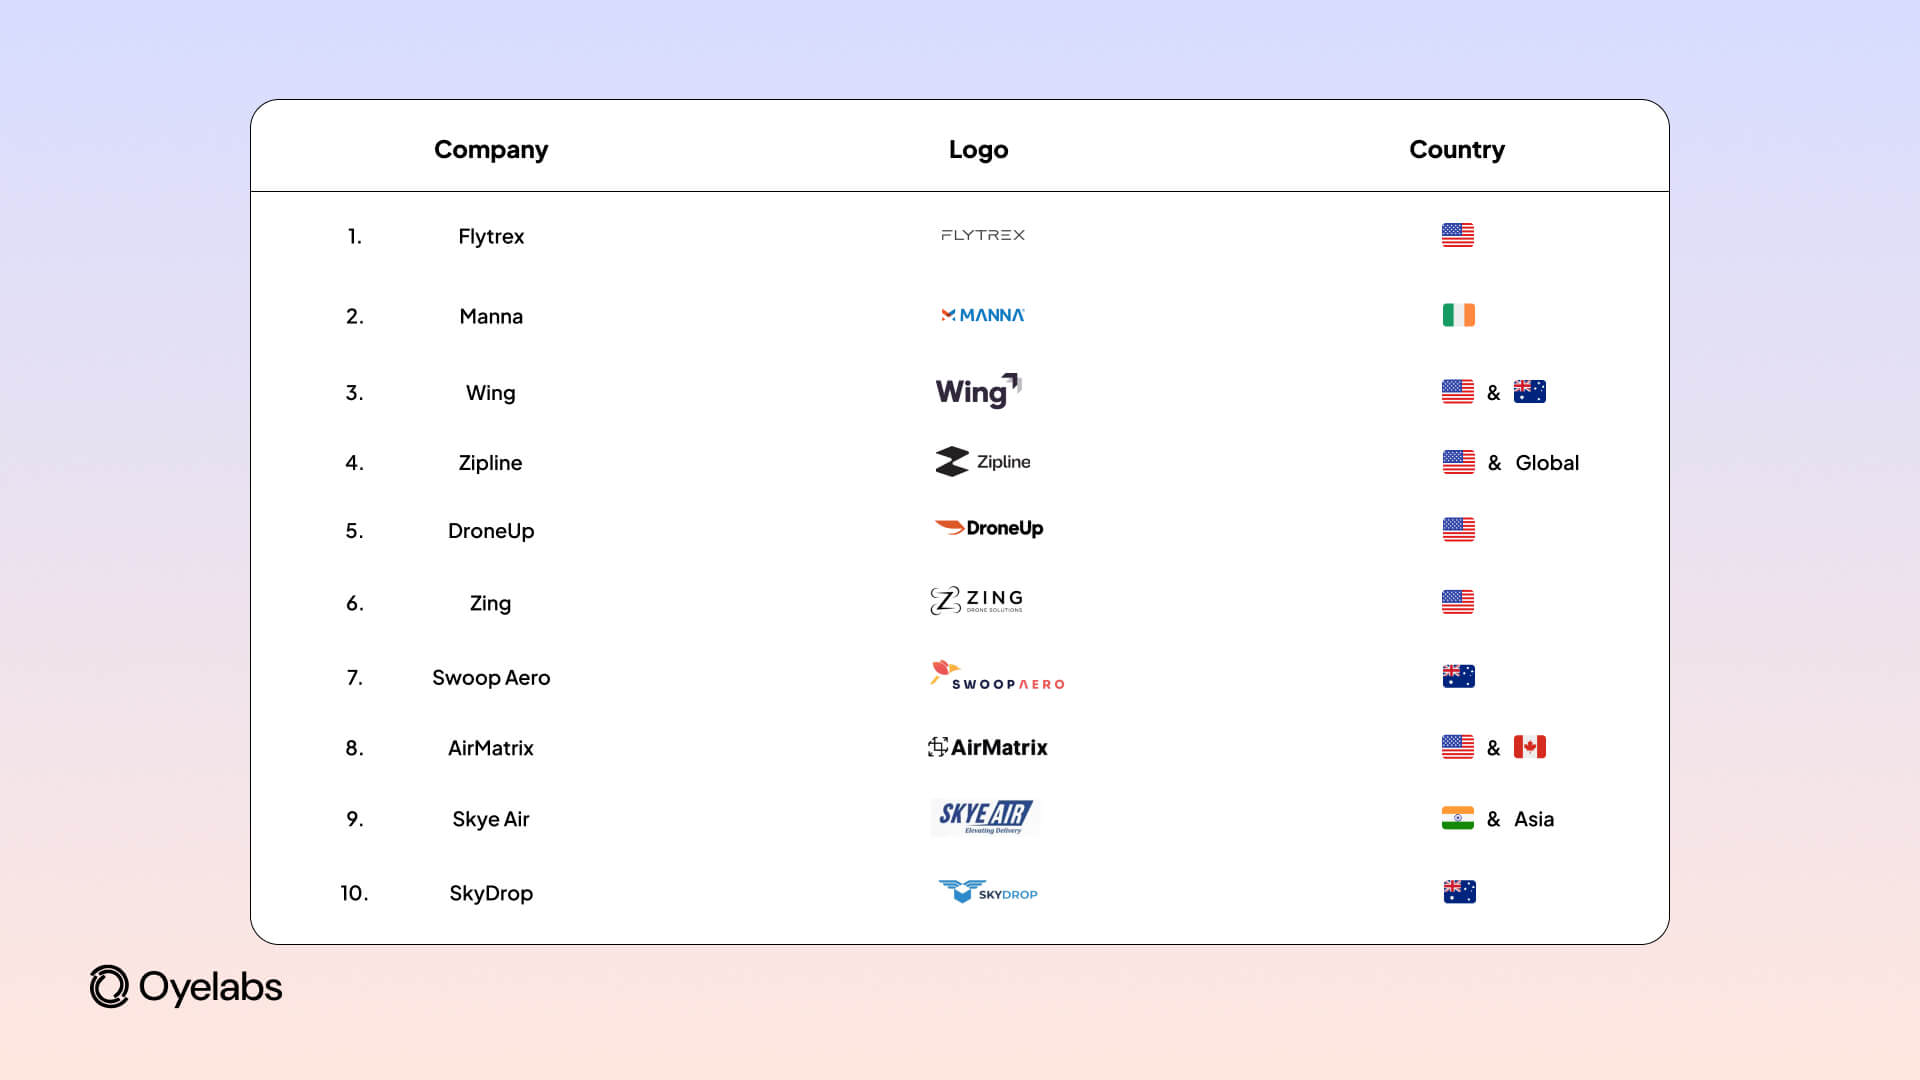Click row number 6.
The width and height of the screenshot is (1920, 1080).
355,604
